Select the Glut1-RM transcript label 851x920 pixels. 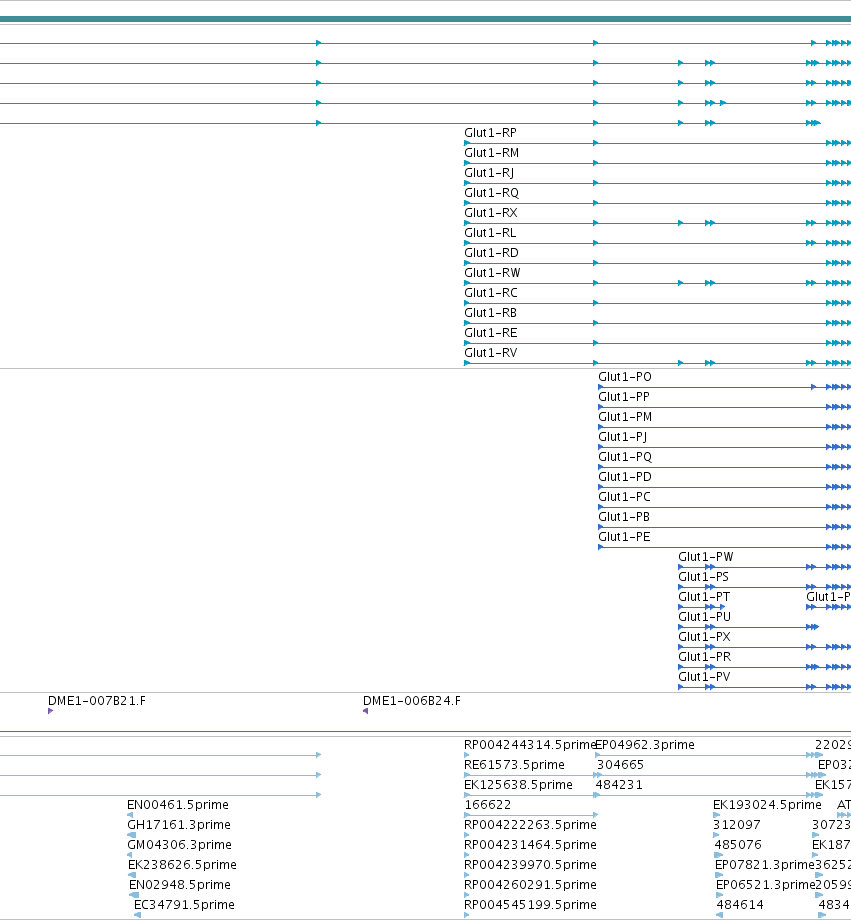point(491,153)
